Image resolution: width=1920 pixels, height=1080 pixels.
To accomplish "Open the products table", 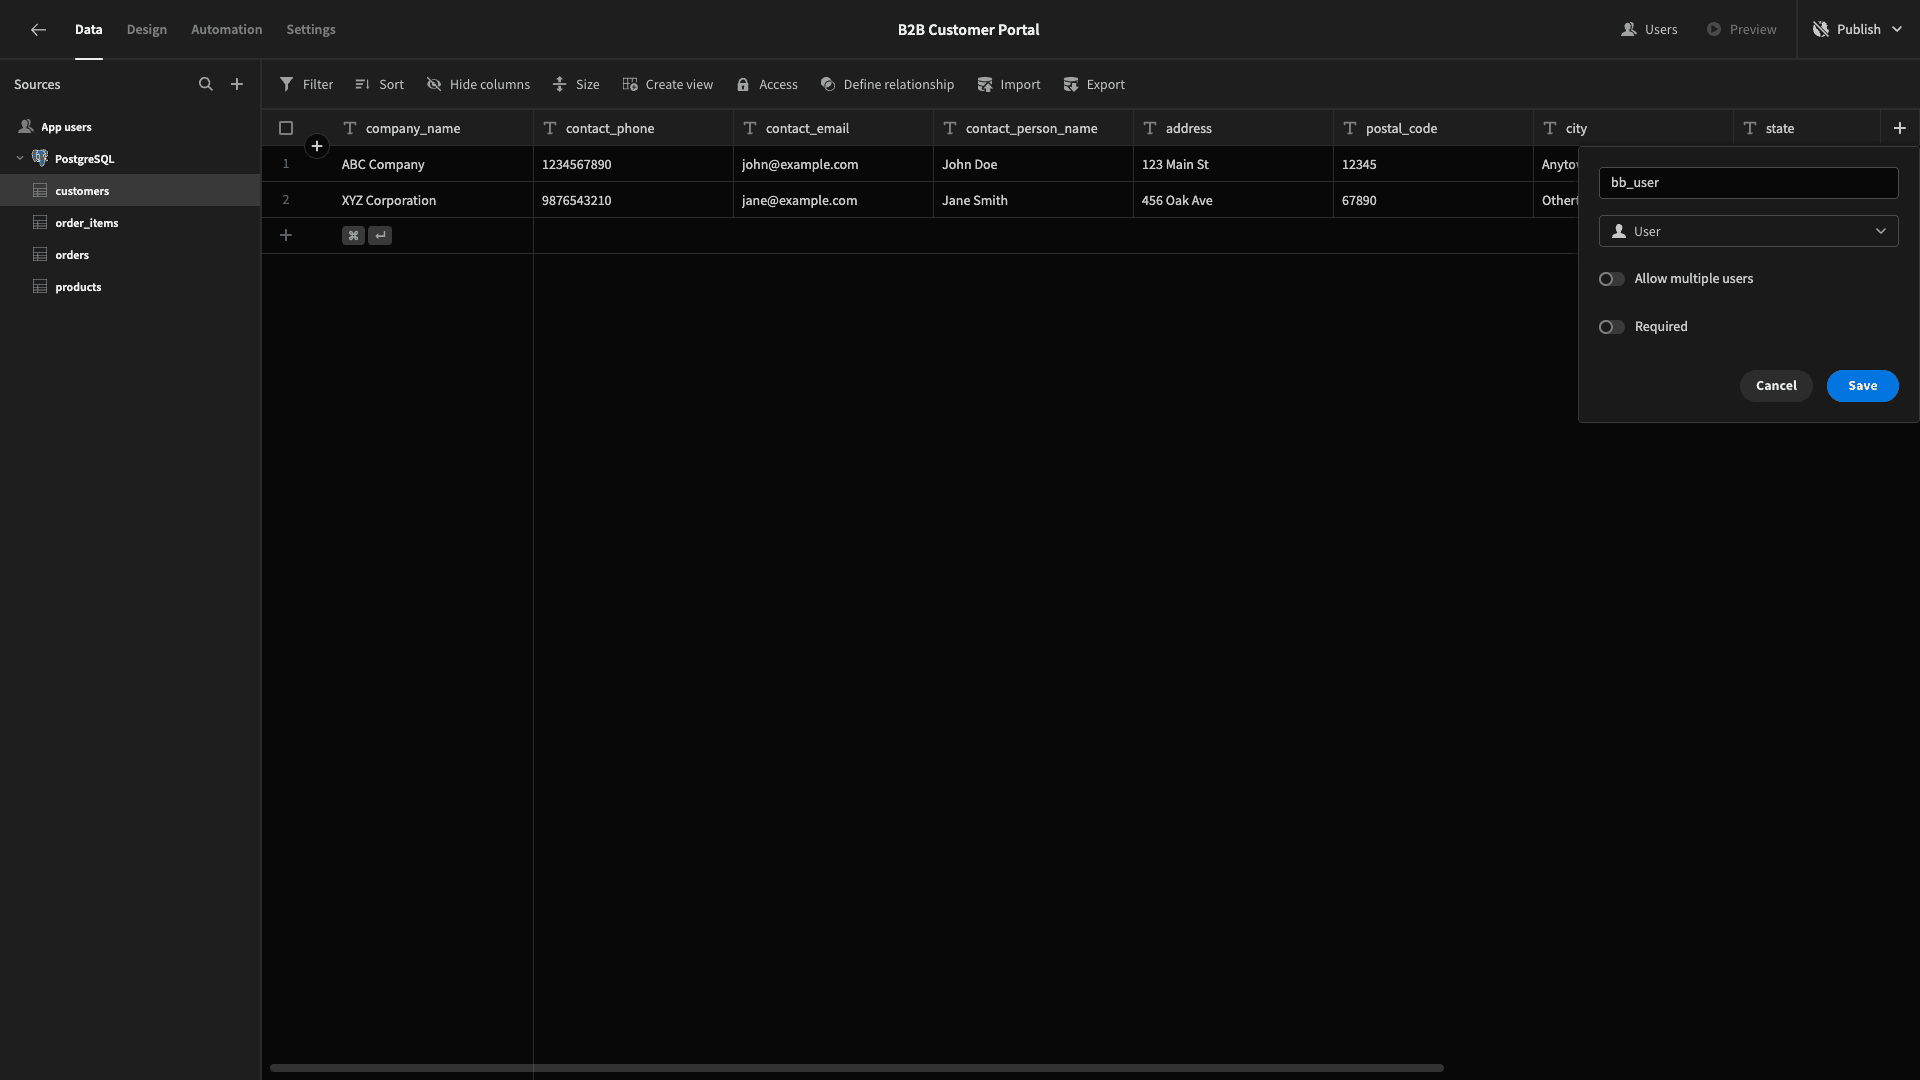I will click(x=130, y=286).
